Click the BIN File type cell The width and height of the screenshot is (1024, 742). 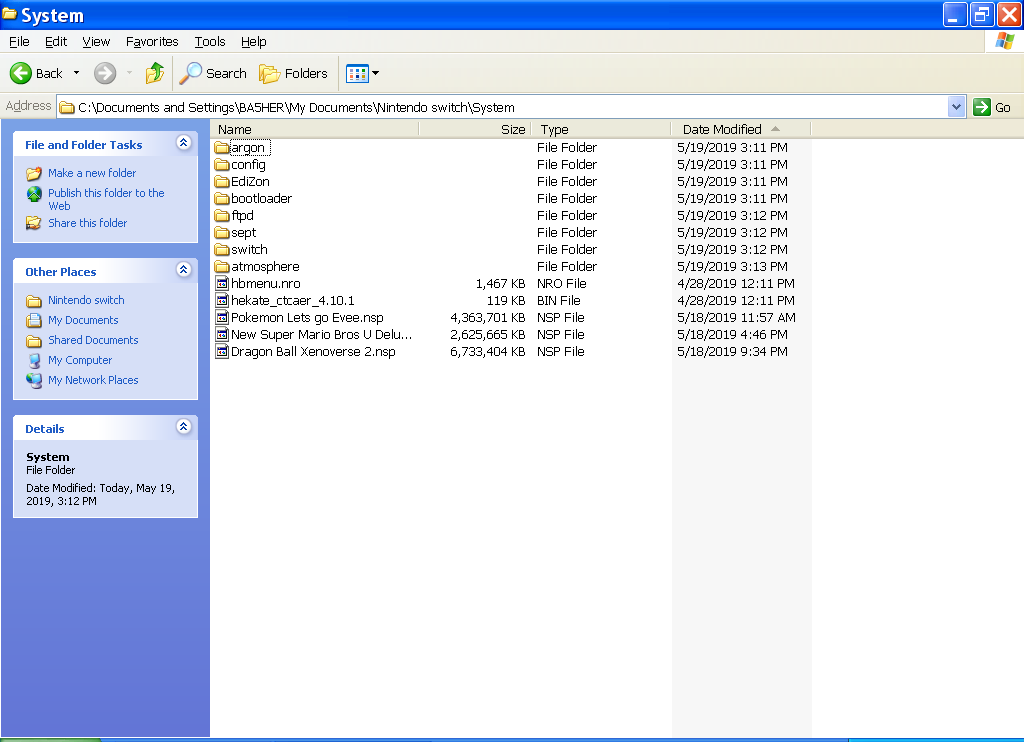[x=558, y=300]
